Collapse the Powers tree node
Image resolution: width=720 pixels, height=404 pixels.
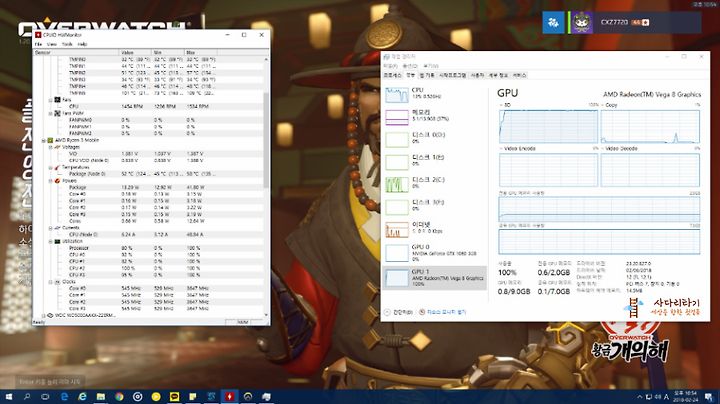tap(51, 181)
